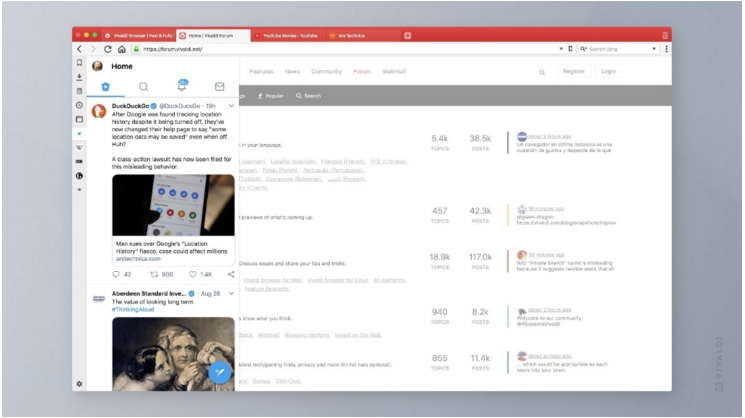
Task: Open the Bookmarks panel in the sidebar
Action: [x=79, y=62]
